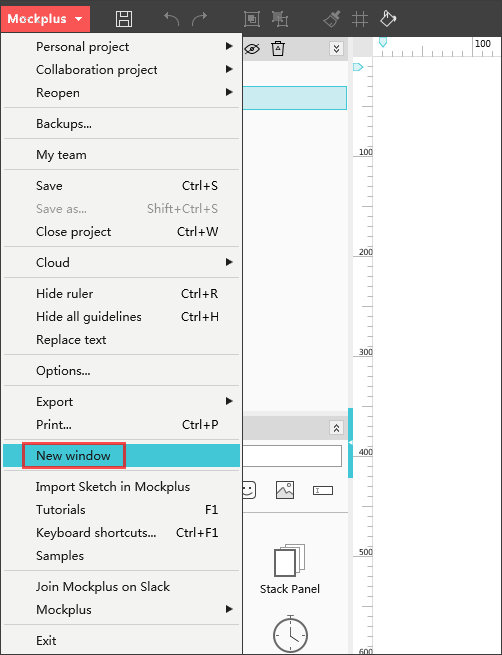
Task: Click the text input component icon
Action: coord(323,490)
